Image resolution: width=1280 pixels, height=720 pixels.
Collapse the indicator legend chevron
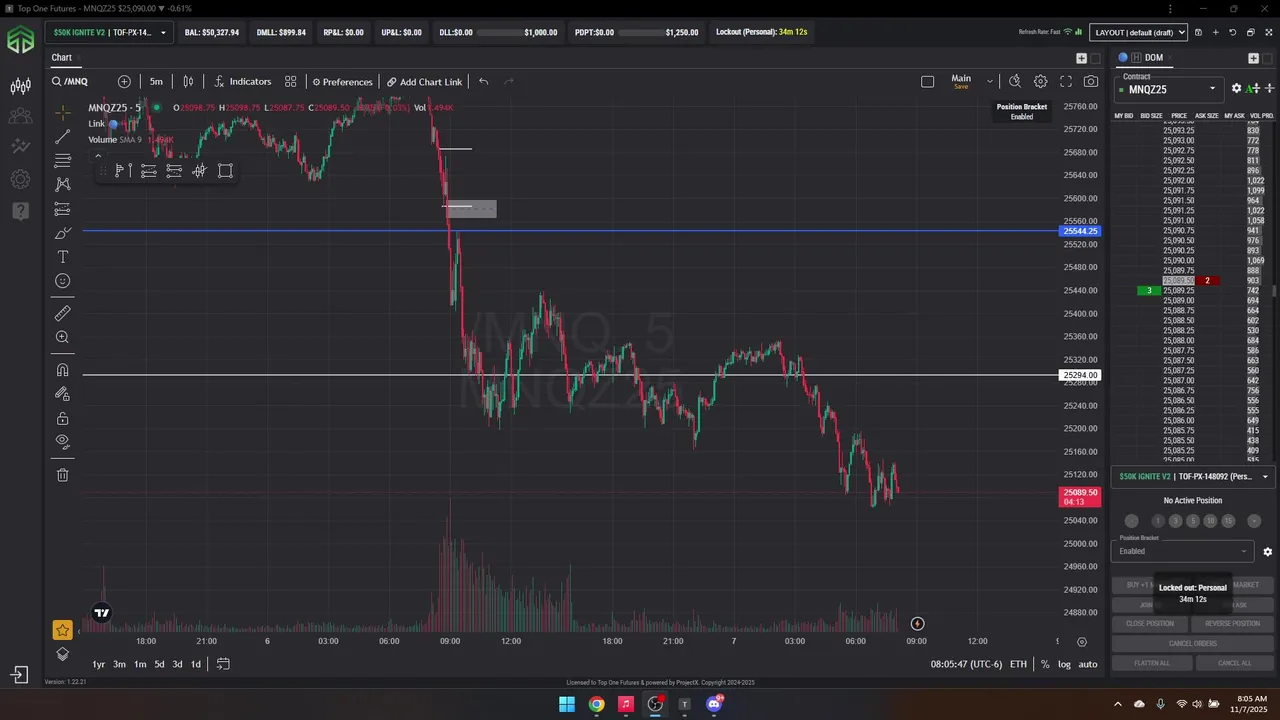pos(97,155)
